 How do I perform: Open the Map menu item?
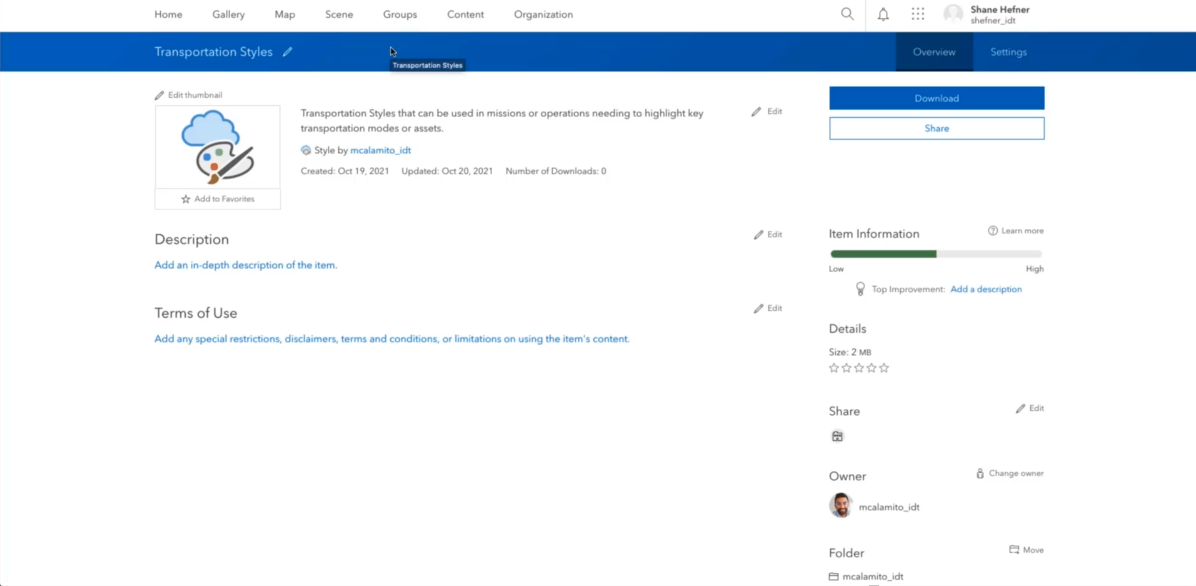[x=285, y=14]
